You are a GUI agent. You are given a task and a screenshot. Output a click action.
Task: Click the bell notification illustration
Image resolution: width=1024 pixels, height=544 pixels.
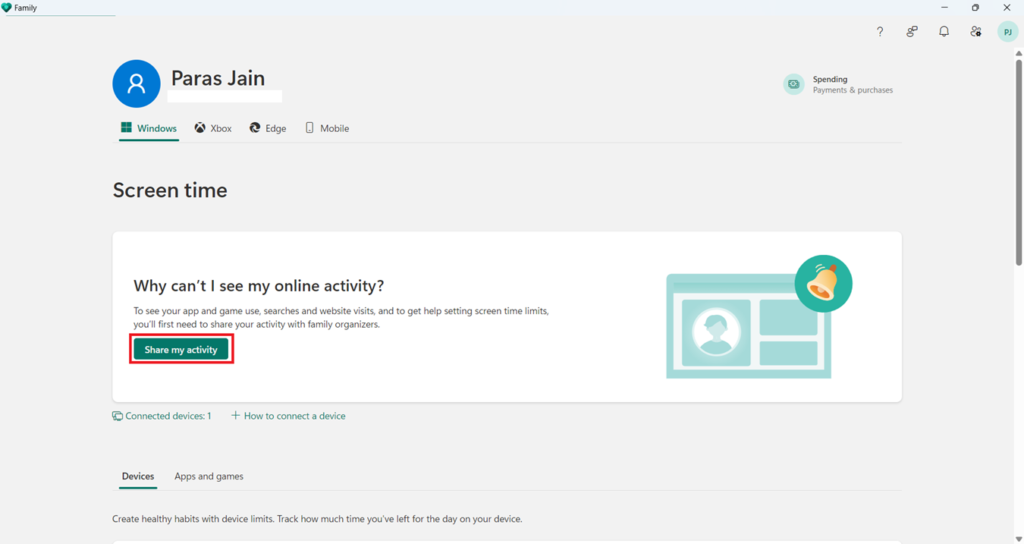click(823, 283)
